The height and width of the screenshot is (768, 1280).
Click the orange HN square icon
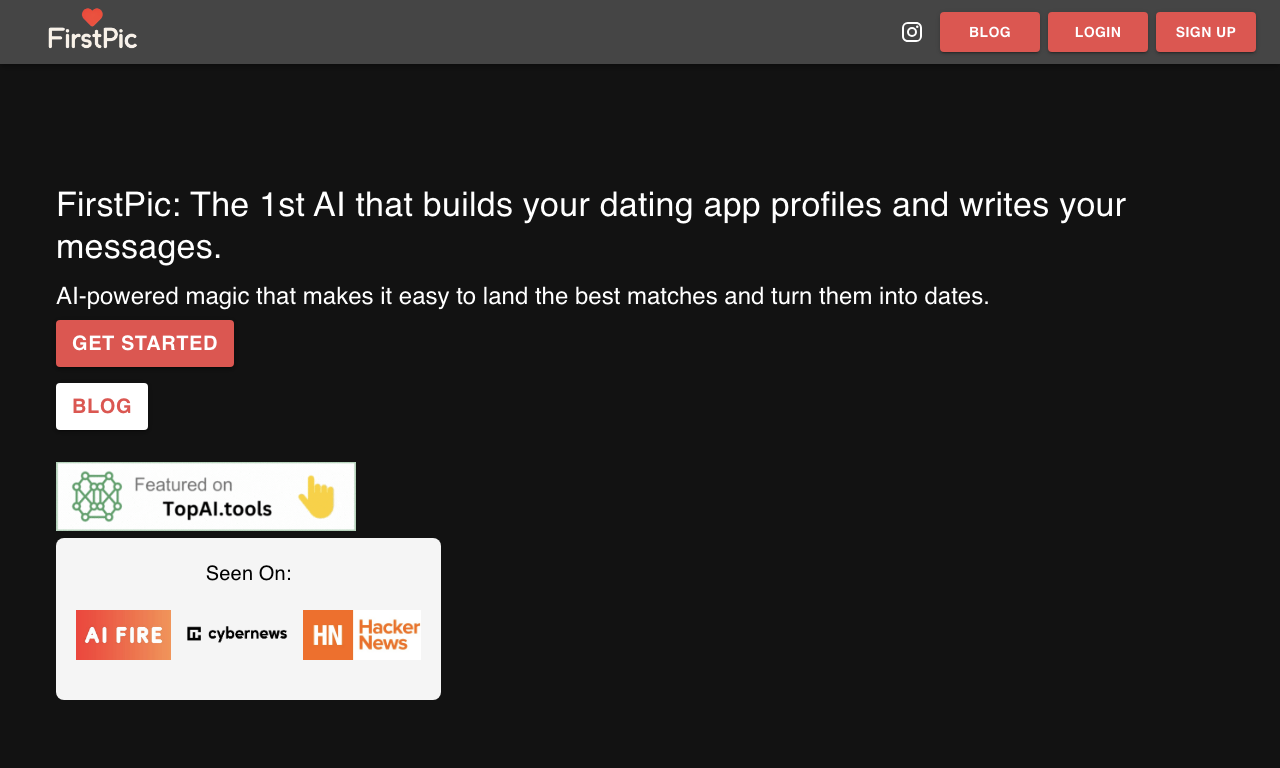[x=328, y=635]
